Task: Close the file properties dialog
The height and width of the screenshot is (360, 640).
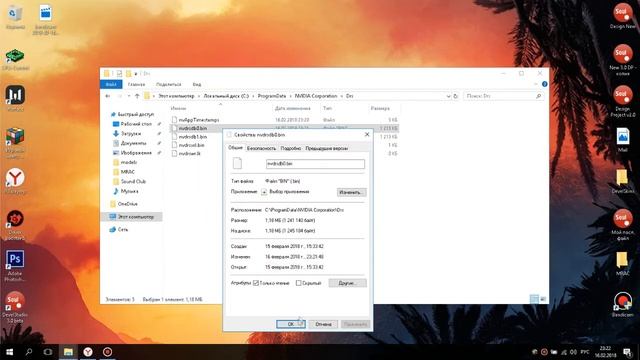Action: tap(367, 134)
